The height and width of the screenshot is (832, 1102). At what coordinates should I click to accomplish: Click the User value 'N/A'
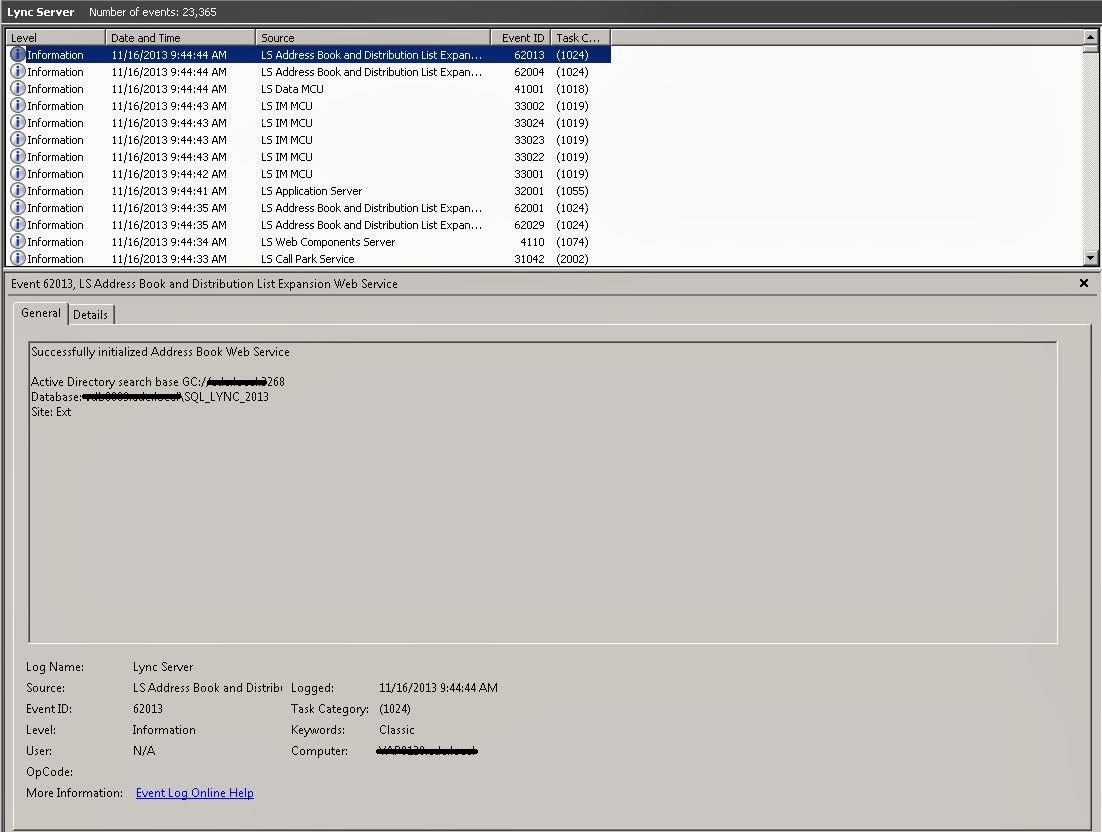pos(143,750)
